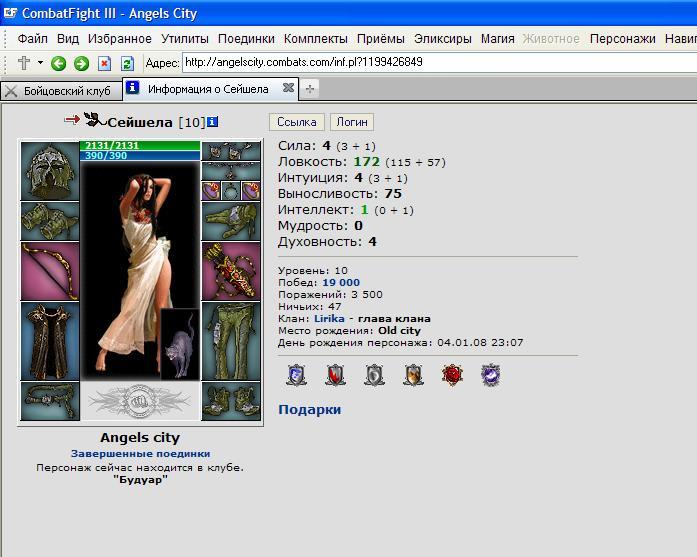Click the orange shield badge
The height and width of the screenshot is (557, 697).
(x=413, y=375)
